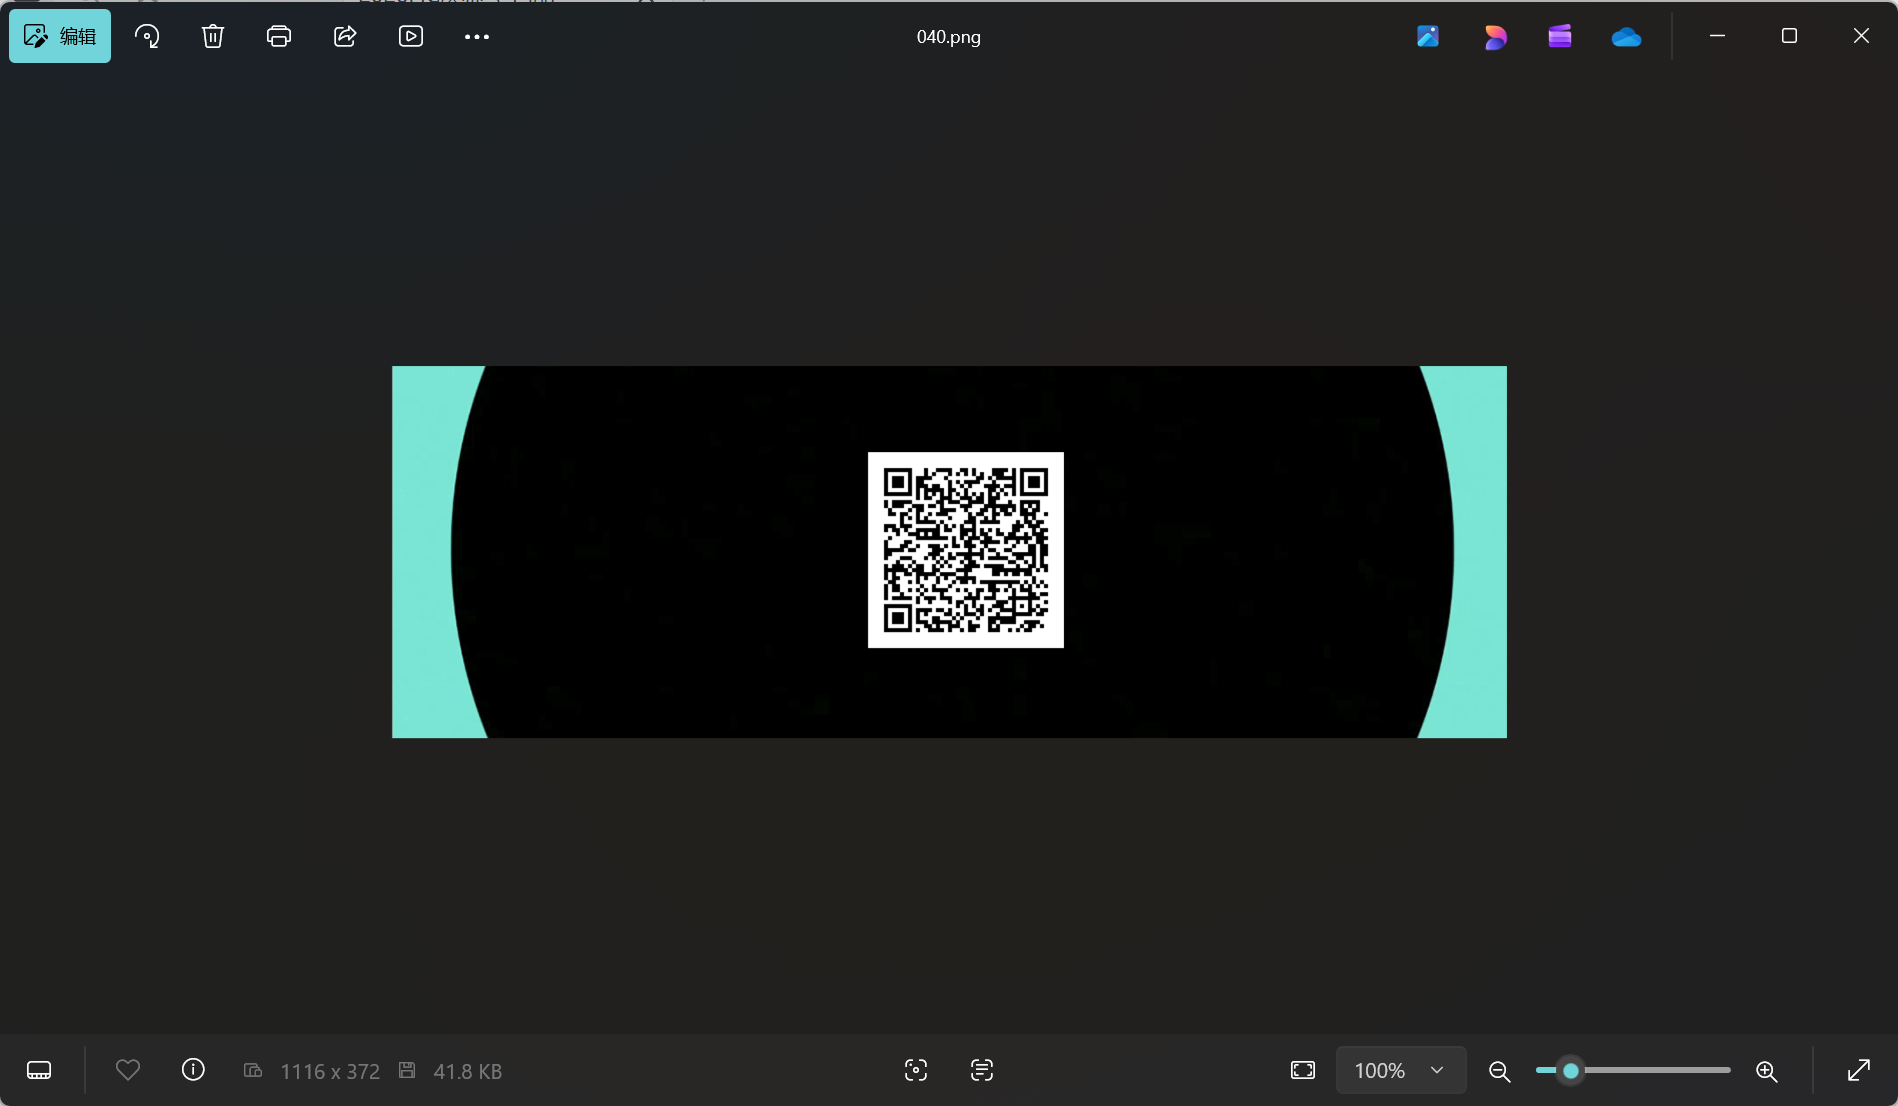The image size is (1898, 1106).
Task: Share the image with the share icon
Action: 345,36
